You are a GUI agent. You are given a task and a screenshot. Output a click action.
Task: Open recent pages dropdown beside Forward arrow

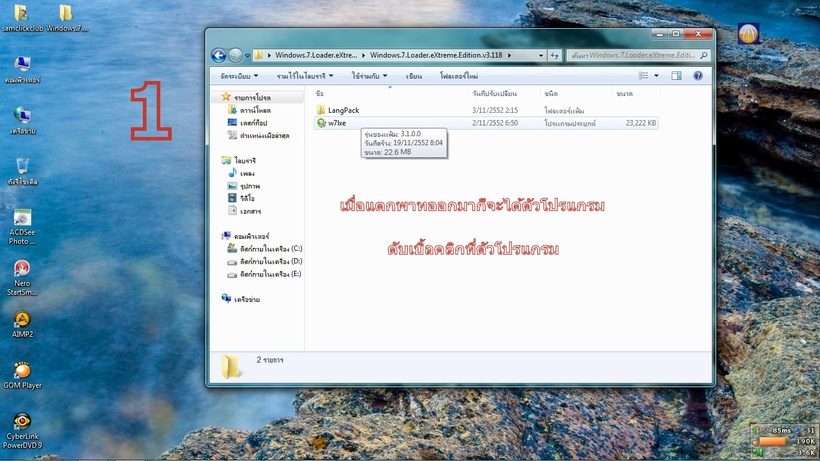pos(247,55)
